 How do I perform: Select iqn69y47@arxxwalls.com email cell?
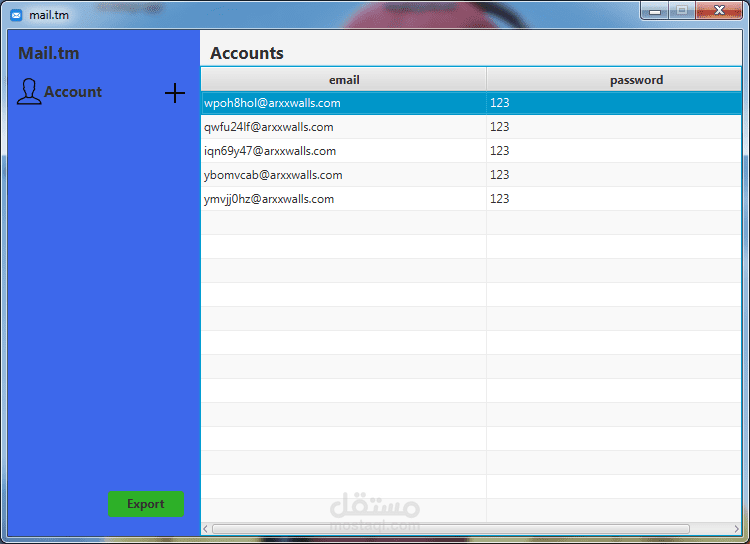pos(344,151)
